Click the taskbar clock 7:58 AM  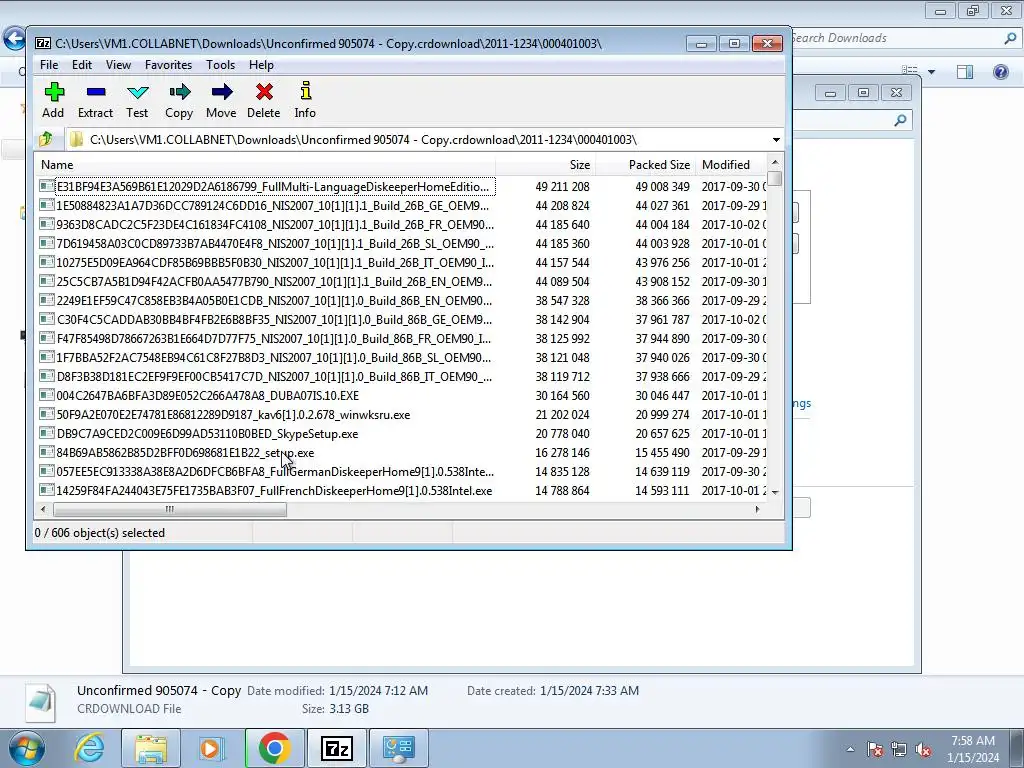point(973,741)
